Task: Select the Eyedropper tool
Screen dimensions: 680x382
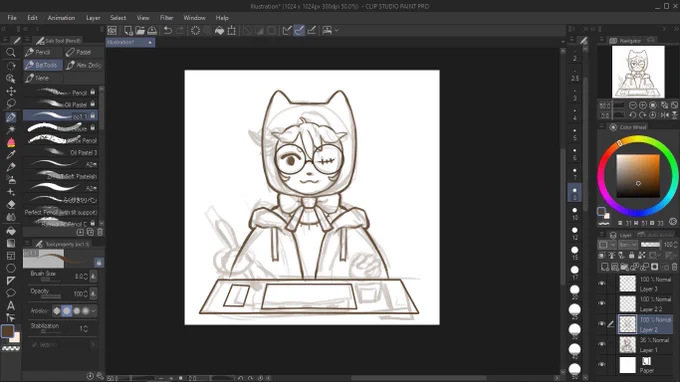Action: [x=11, y=154]
